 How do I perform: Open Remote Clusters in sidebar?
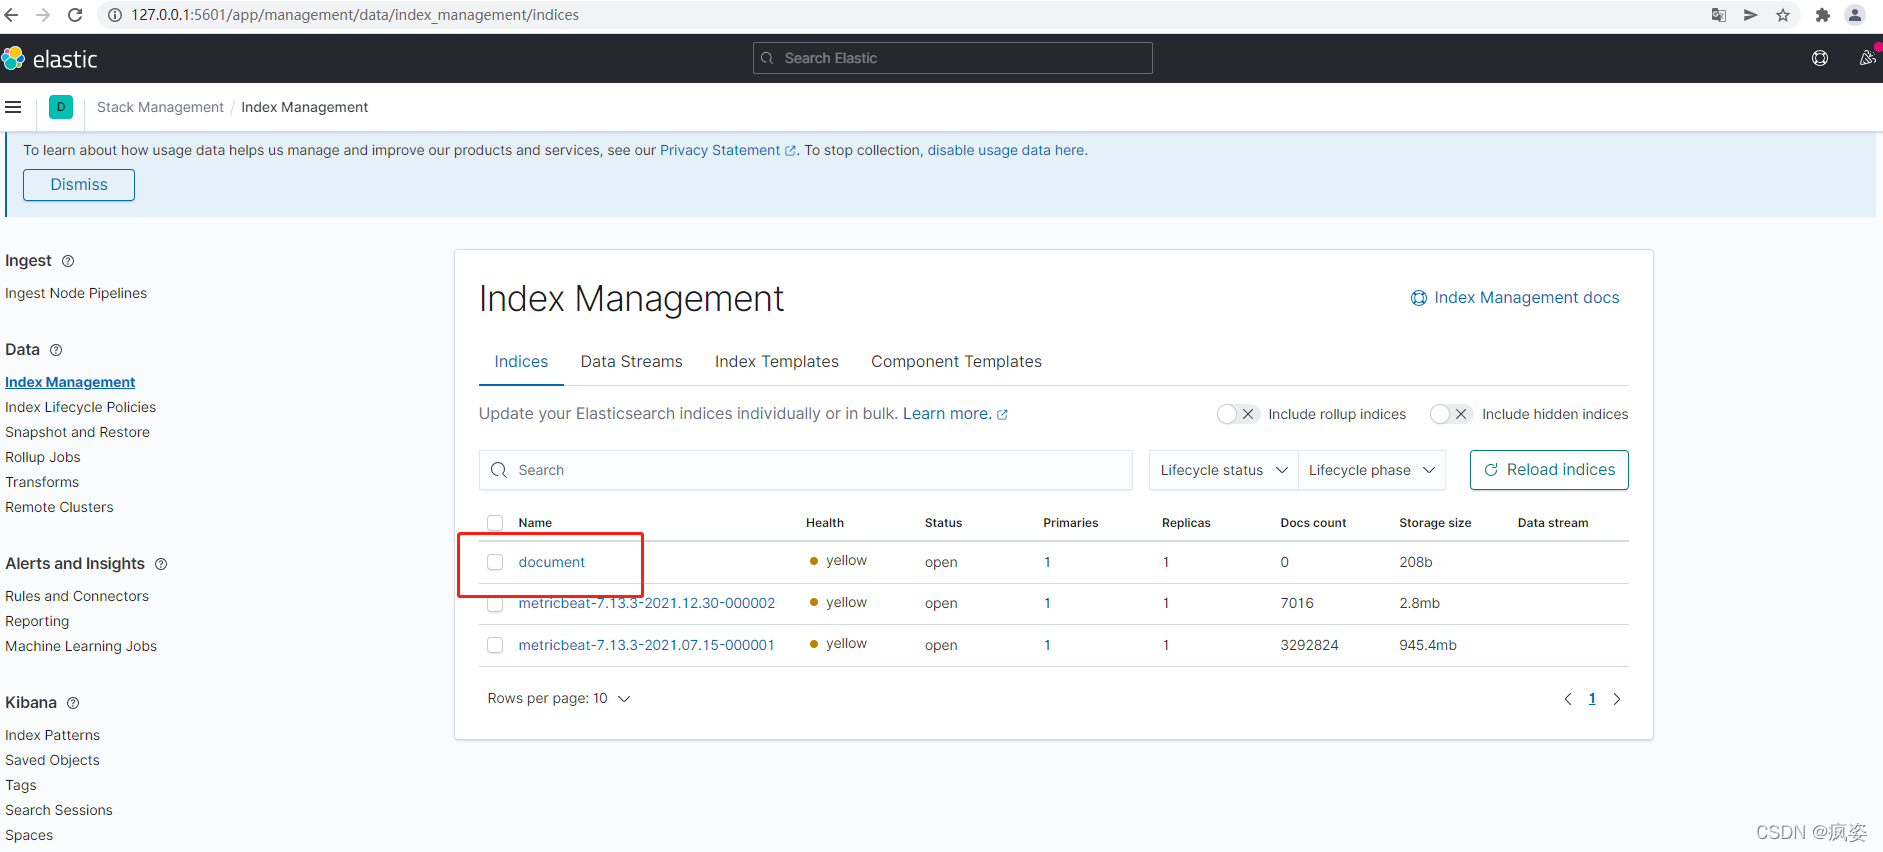tap(59, 507)
